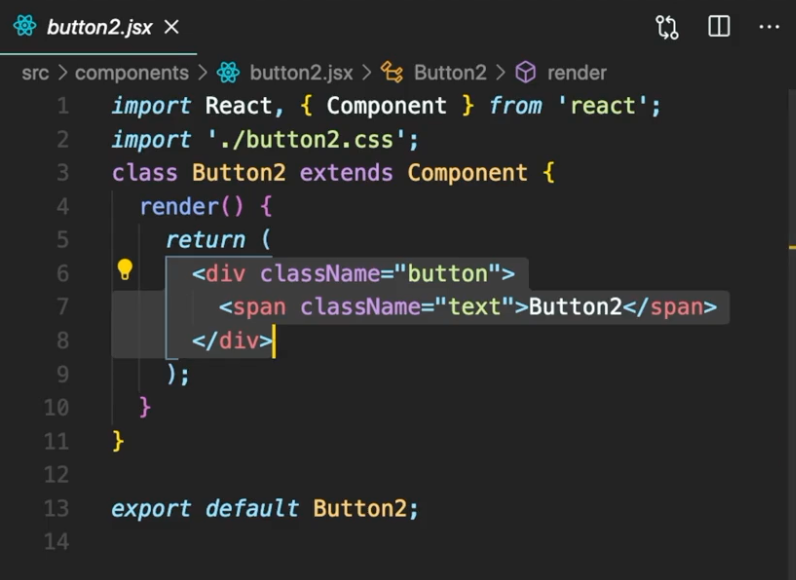This screenshot has height=580, width=796.
Task: Click line number 3 in gutter
Action: coord(63,173)
